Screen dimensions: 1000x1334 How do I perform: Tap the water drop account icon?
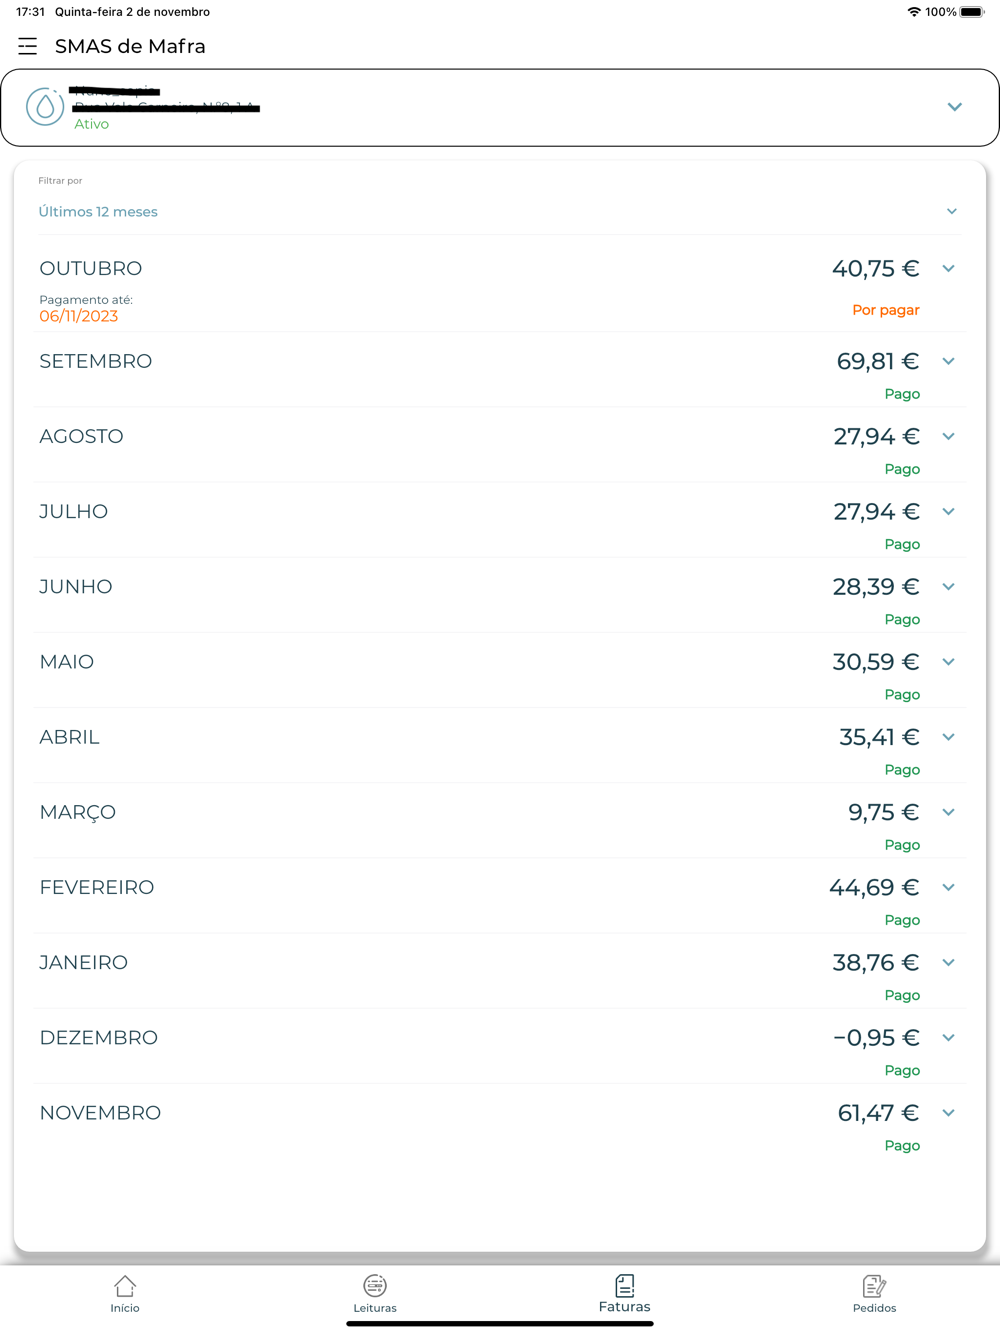[x=45, y=107]
